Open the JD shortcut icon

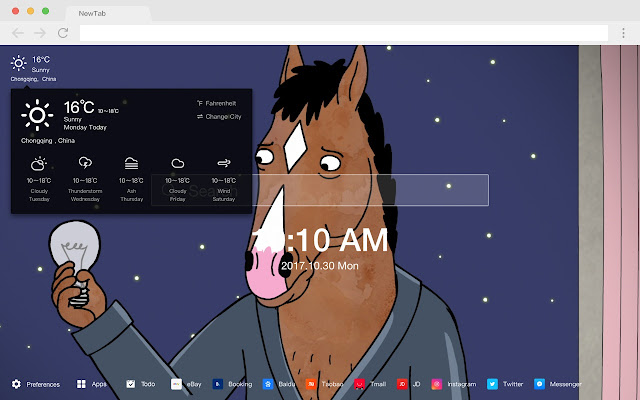click(x=402, y=384)
